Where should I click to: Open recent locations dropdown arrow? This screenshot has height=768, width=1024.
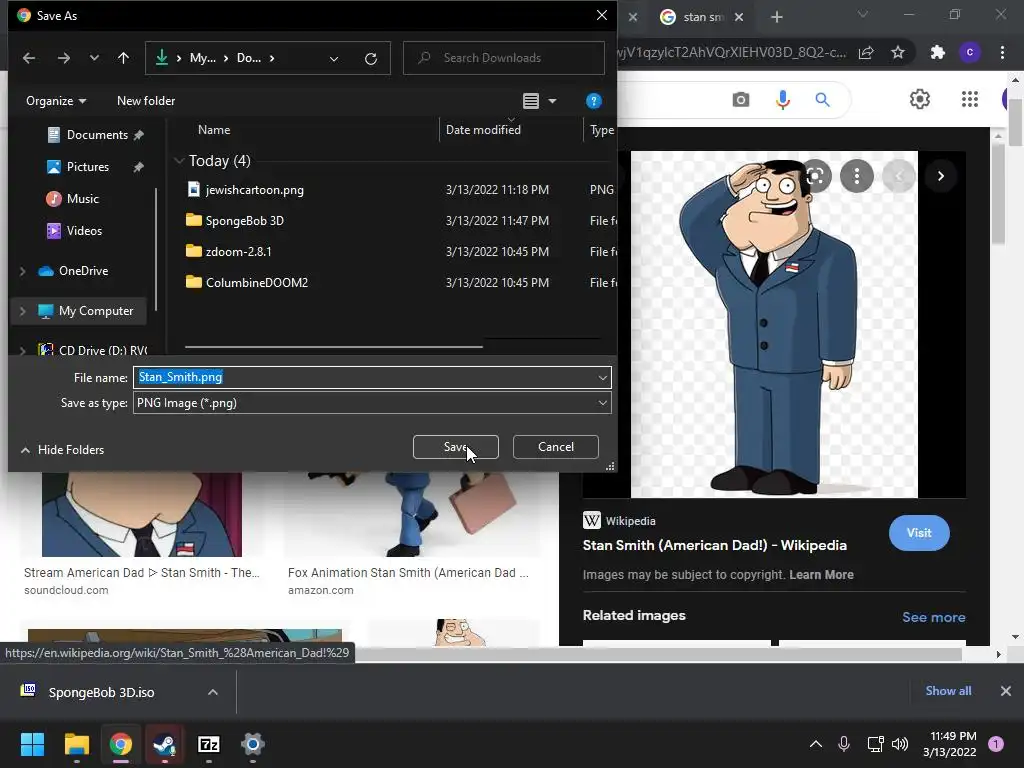point(94,58)
